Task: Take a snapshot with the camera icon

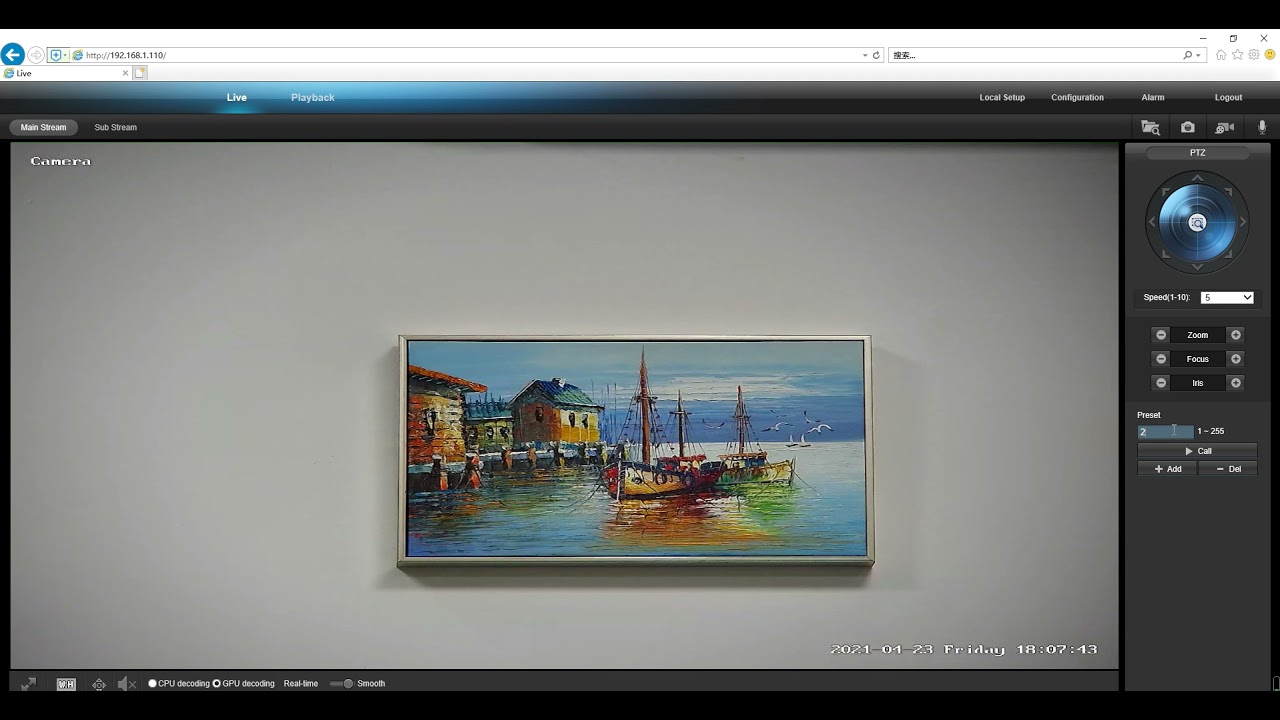Action: (x=1187, y=127)
